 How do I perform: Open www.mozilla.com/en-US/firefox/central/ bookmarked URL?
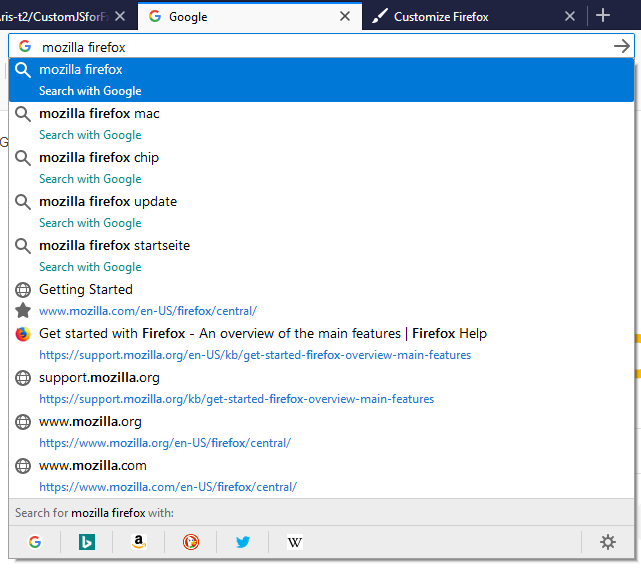148,311
